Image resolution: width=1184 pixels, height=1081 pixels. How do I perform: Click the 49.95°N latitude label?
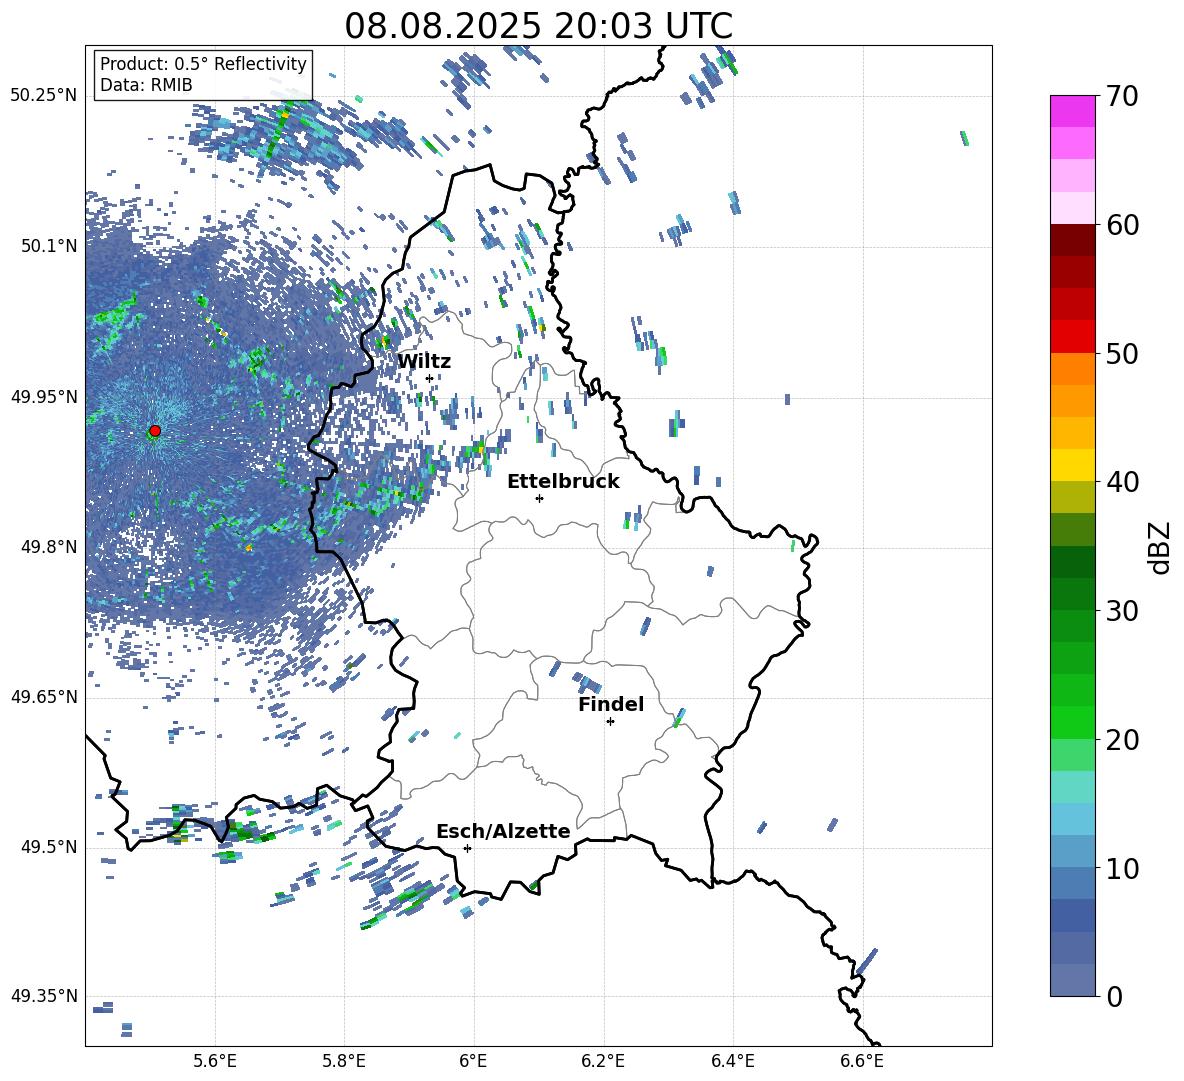click(x=44, y=397)
